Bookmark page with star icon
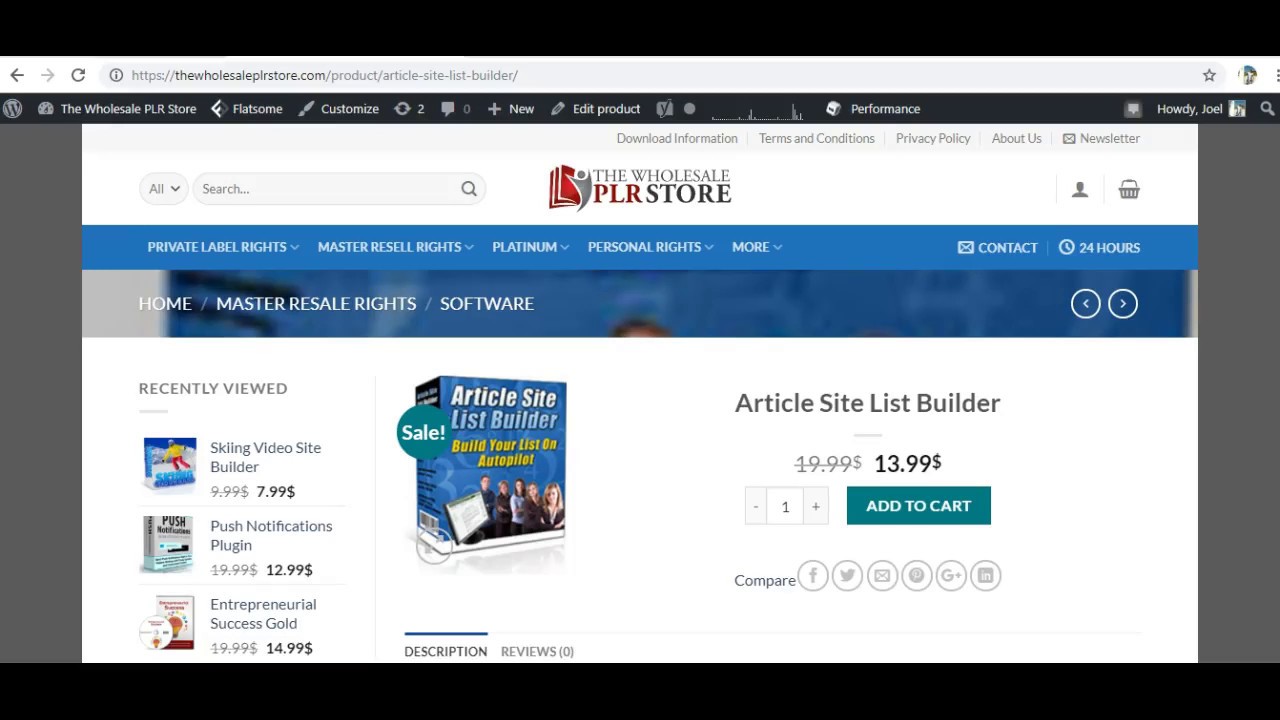This screenshot has height=720, width=1280. click(1209, 75)
